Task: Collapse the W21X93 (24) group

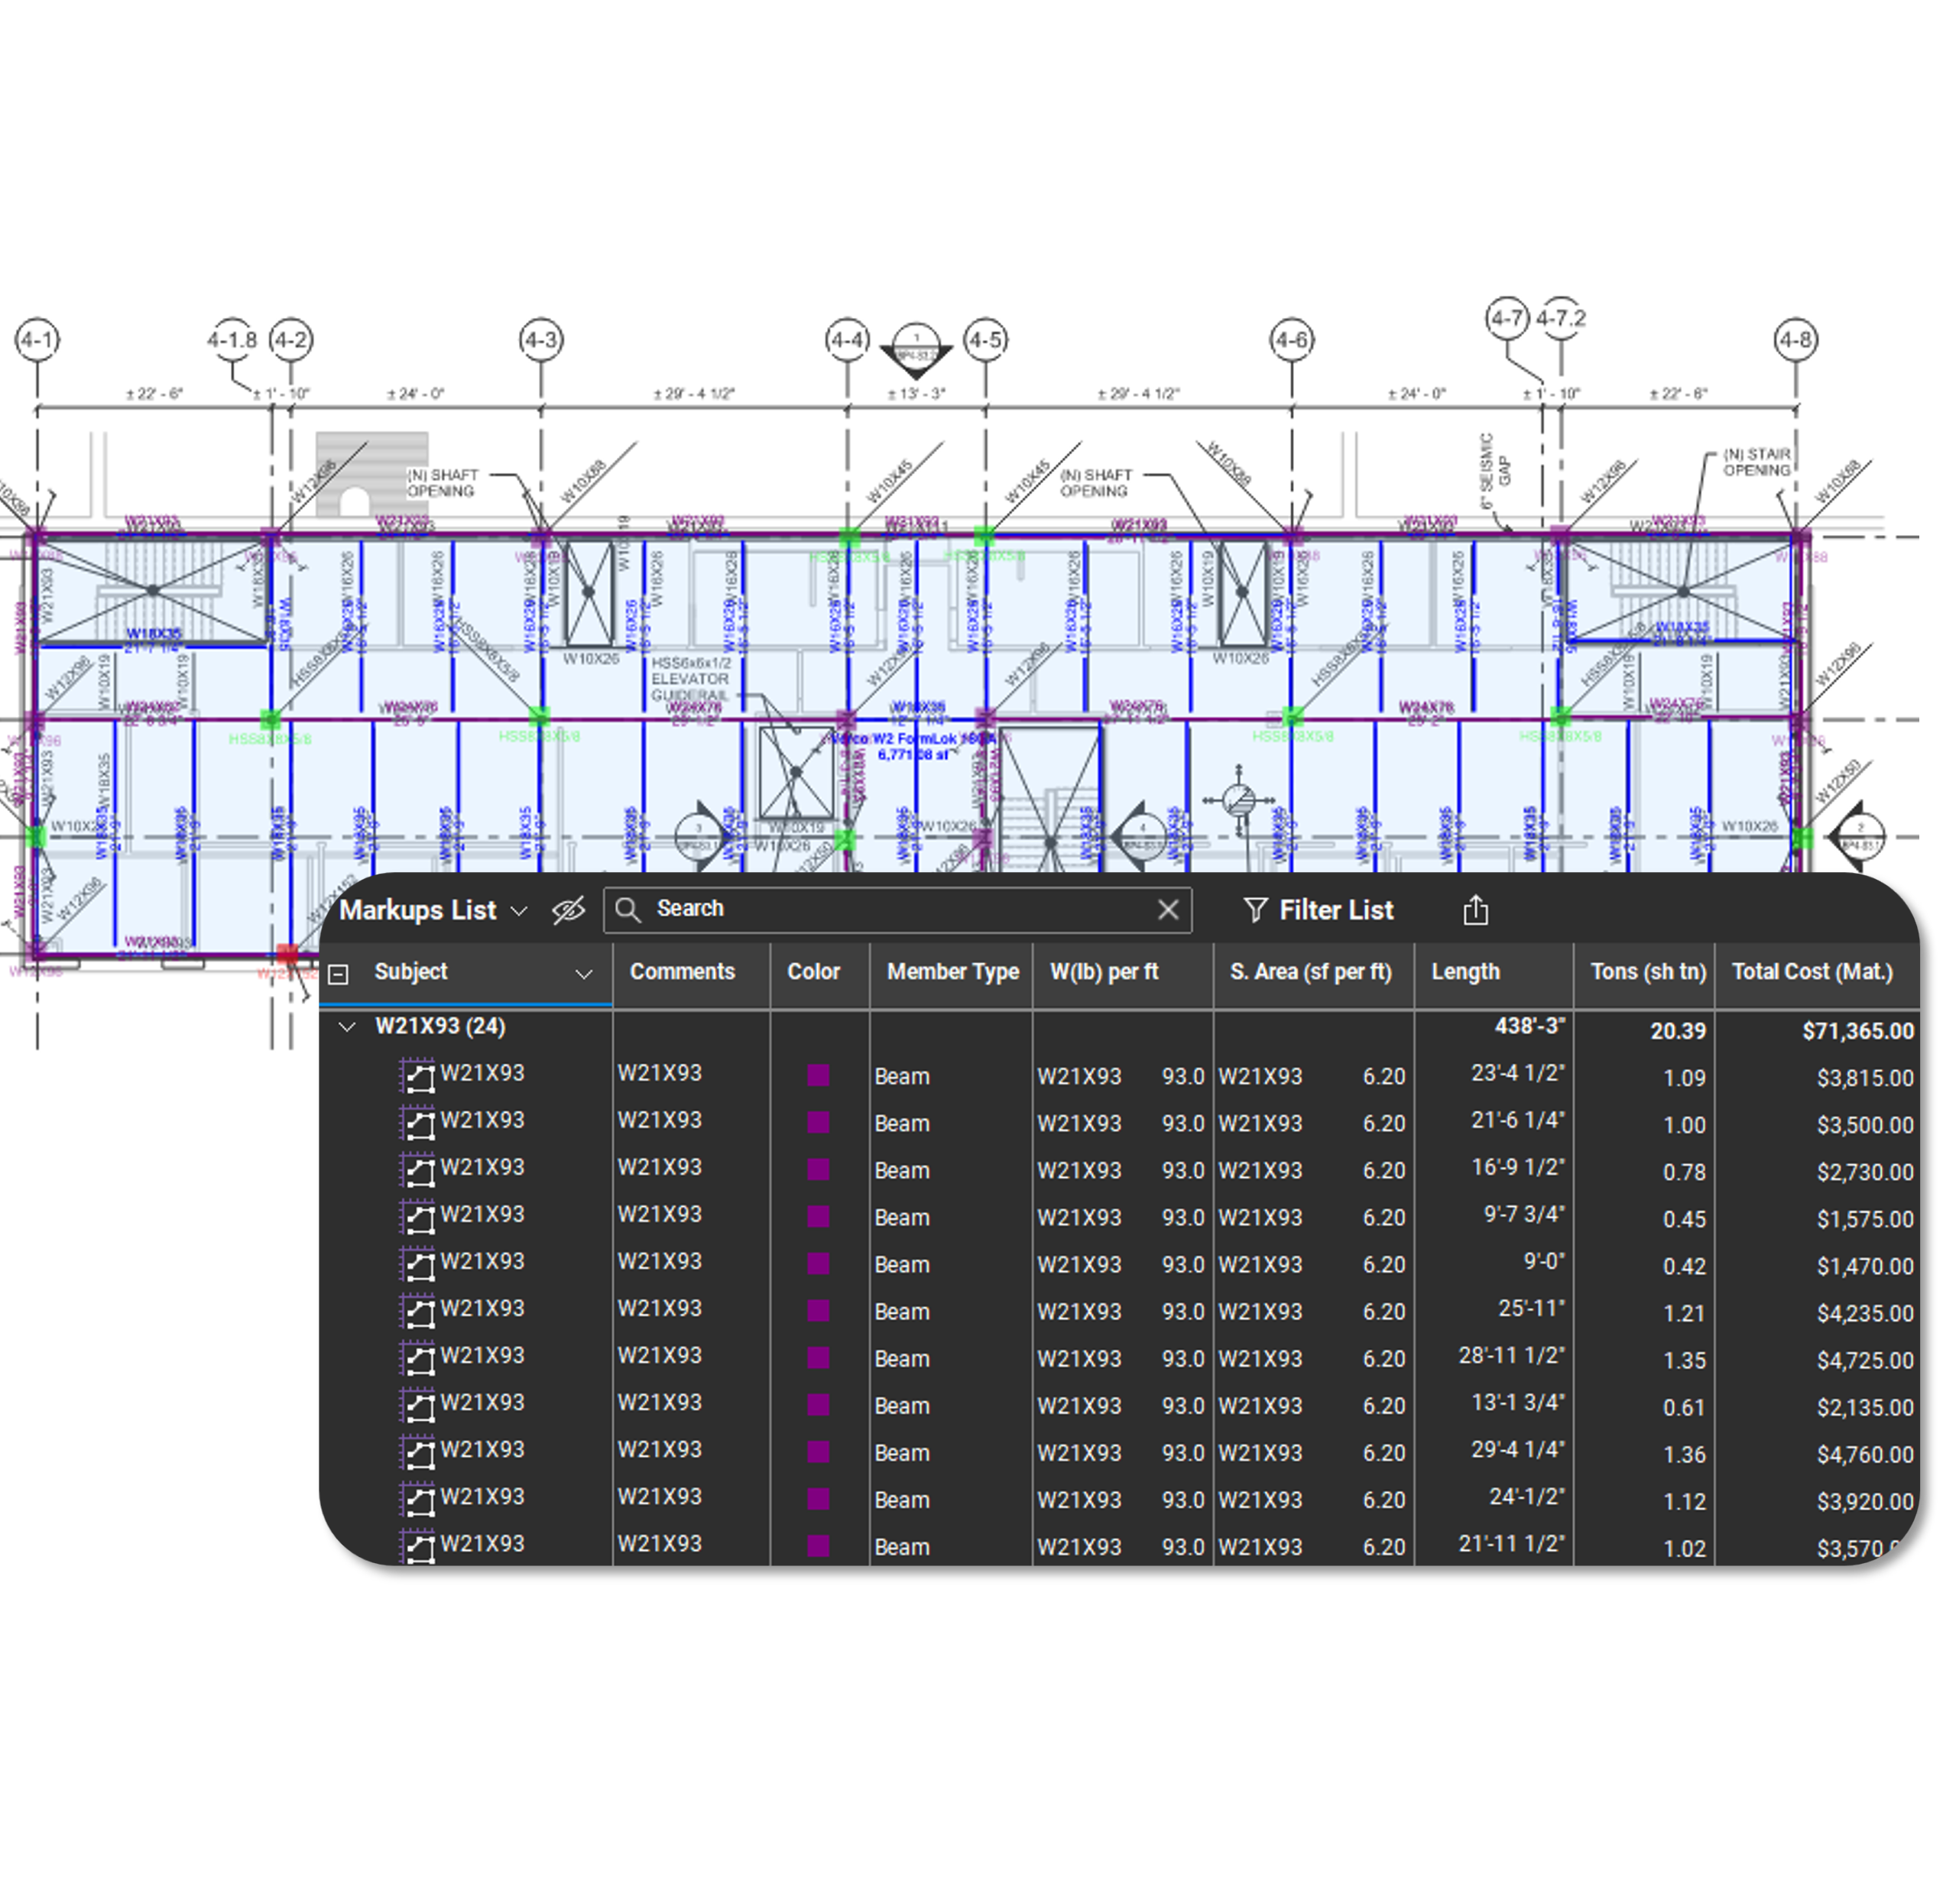Action: point(347,1026)
